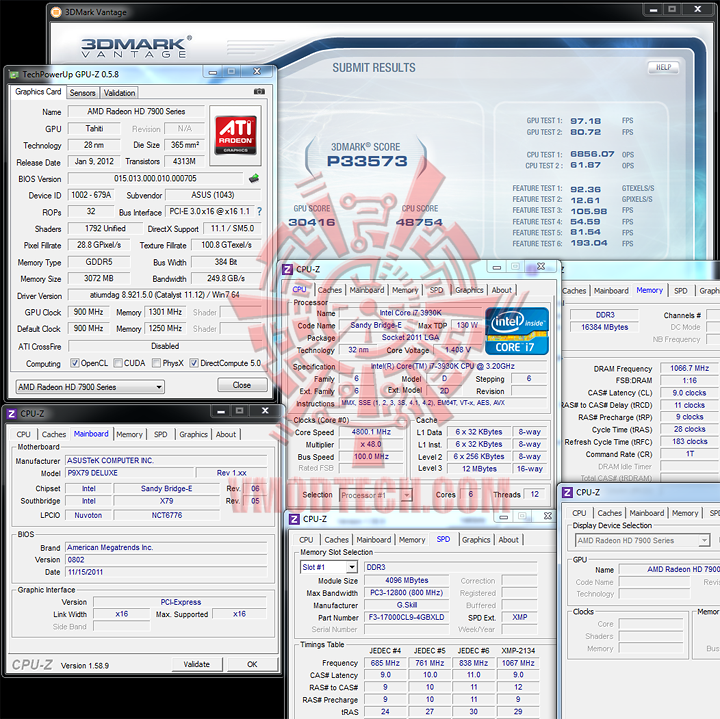720x719 pixels.
Task: Click the 3DMark score P33573
Action: [x=367, y=161]
